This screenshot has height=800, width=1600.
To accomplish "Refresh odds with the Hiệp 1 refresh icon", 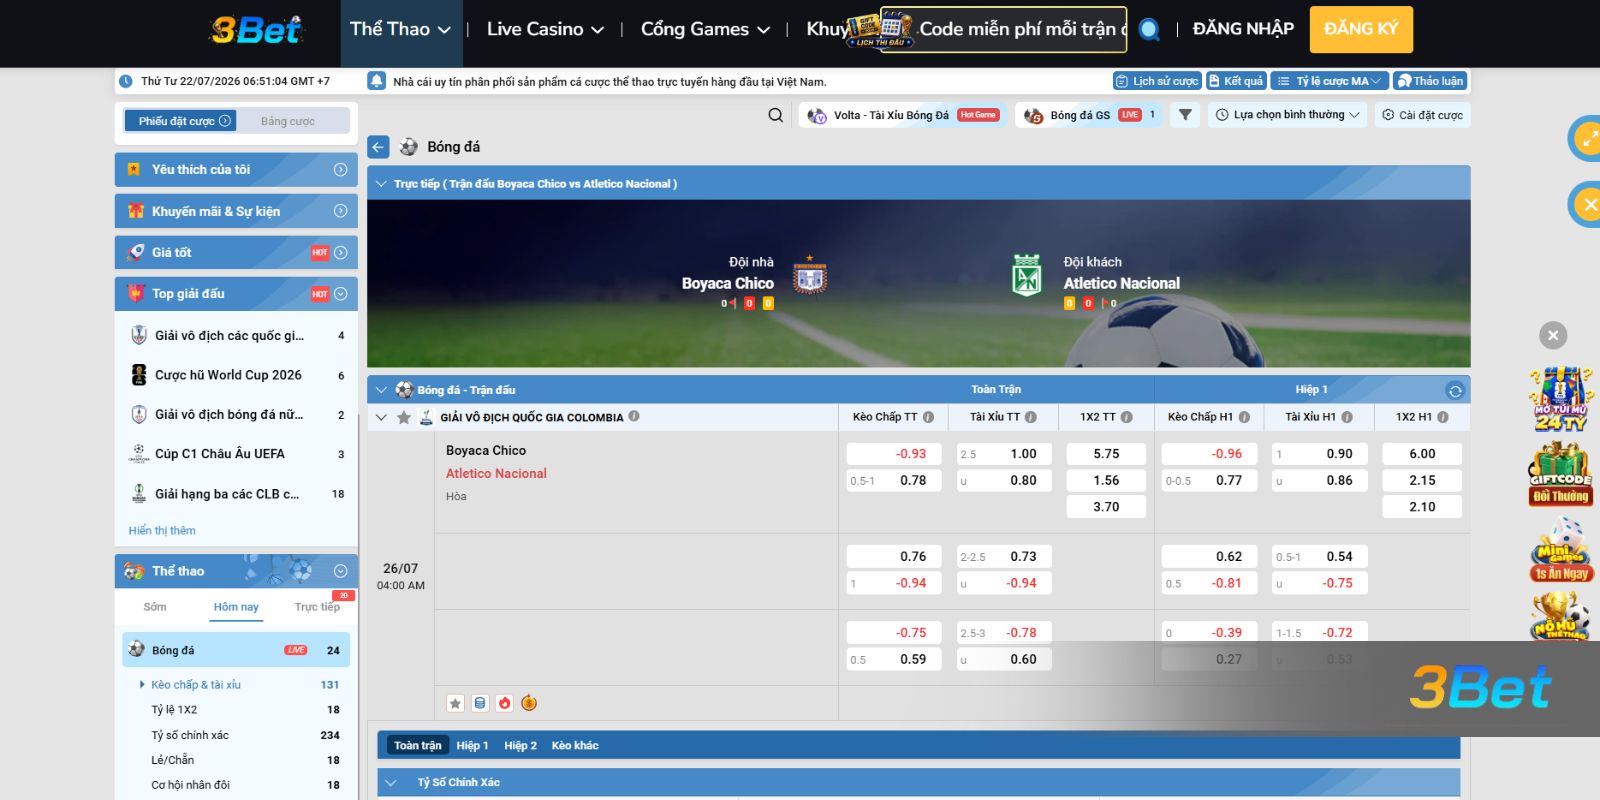I will pyautogui.click(x=1455, y=390).
